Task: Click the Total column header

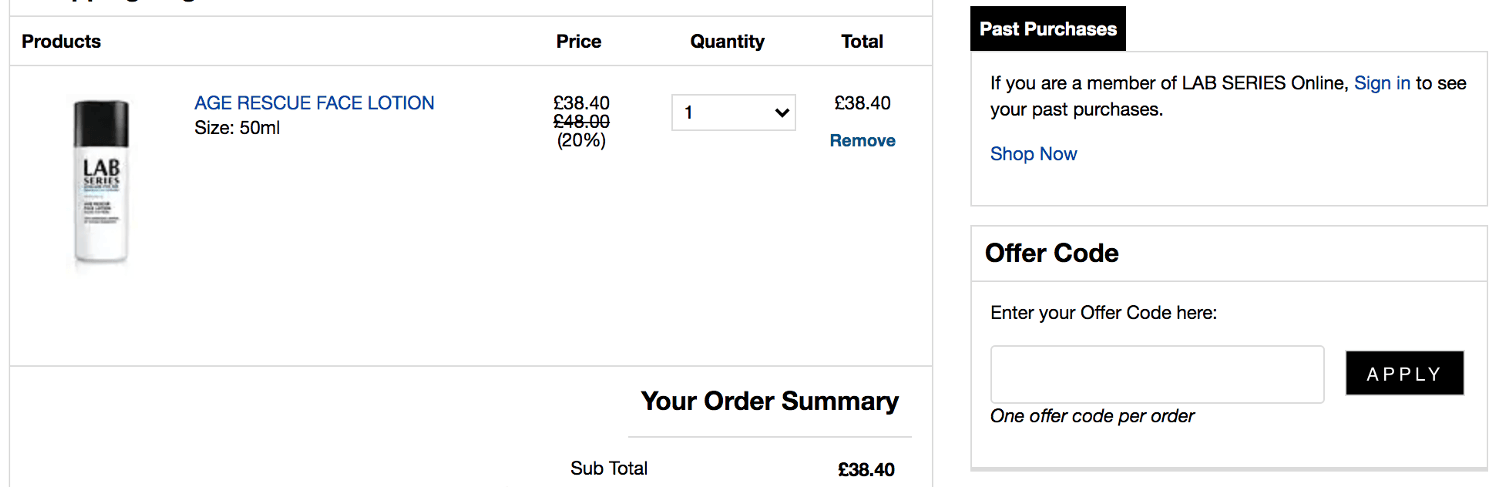Action: point(862,42)
